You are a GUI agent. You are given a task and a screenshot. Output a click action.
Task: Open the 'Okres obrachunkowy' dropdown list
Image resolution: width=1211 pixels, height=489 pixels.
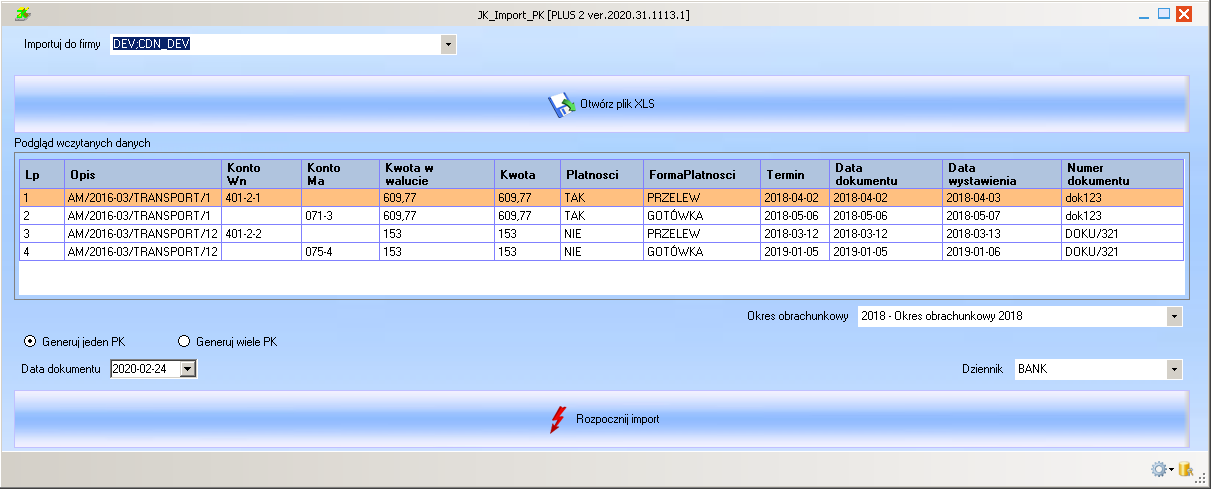click(x=1173, y=317)
